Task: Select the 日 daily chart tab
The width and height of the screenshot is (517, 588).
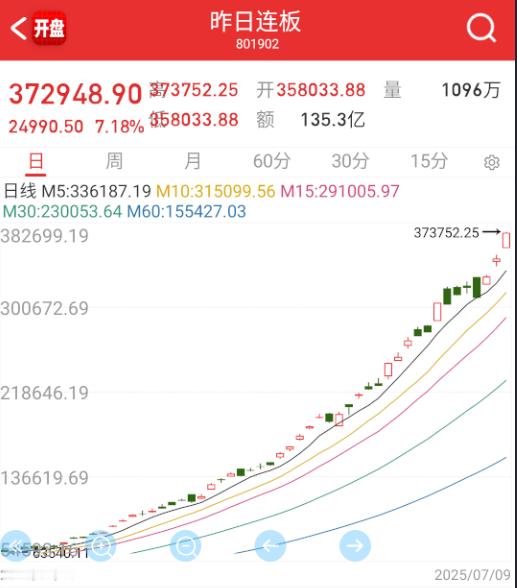Action: click(36, 161)
